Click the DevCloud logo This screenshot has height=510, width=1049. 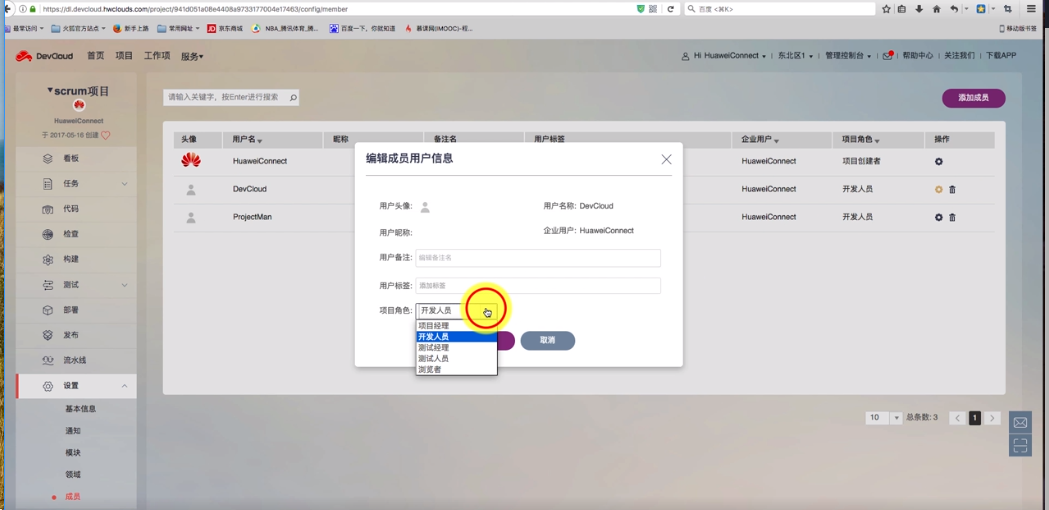pos(45,56)
